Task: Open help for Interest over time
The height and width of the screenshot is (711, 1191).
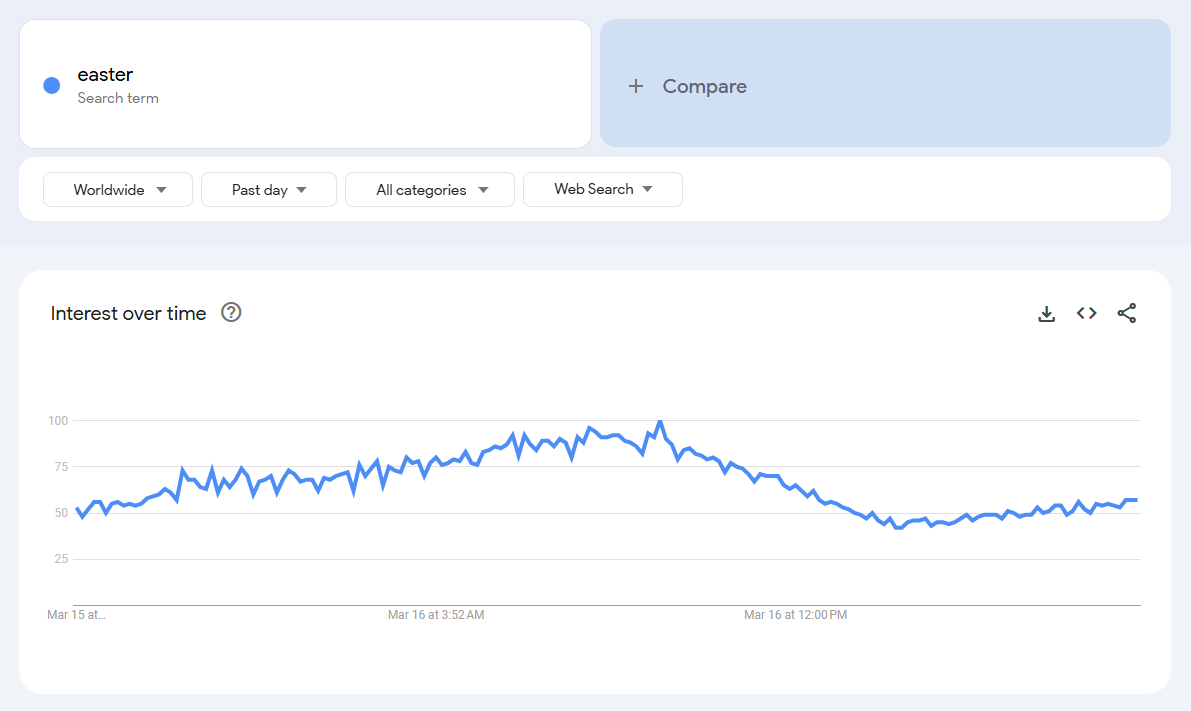Action: (231, 312)
